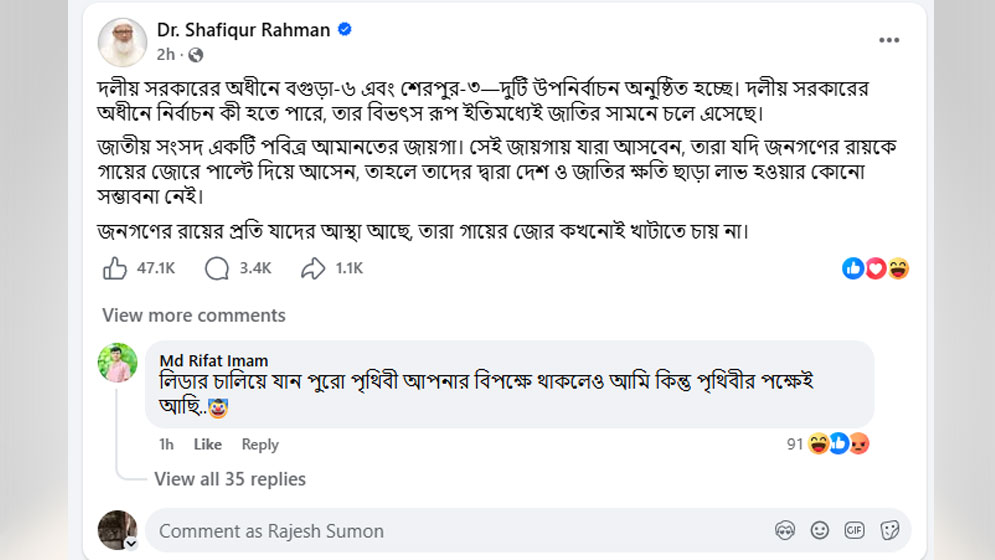
Task: Open Md Rifat Imam's profile link
Action: click(213, 360)
